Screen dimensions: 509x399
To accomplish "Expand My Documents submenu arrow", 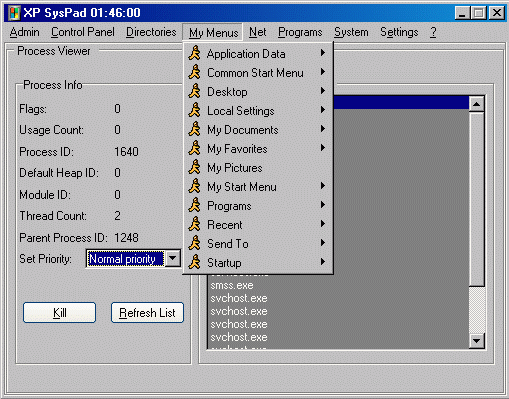I will pos(323,129).
